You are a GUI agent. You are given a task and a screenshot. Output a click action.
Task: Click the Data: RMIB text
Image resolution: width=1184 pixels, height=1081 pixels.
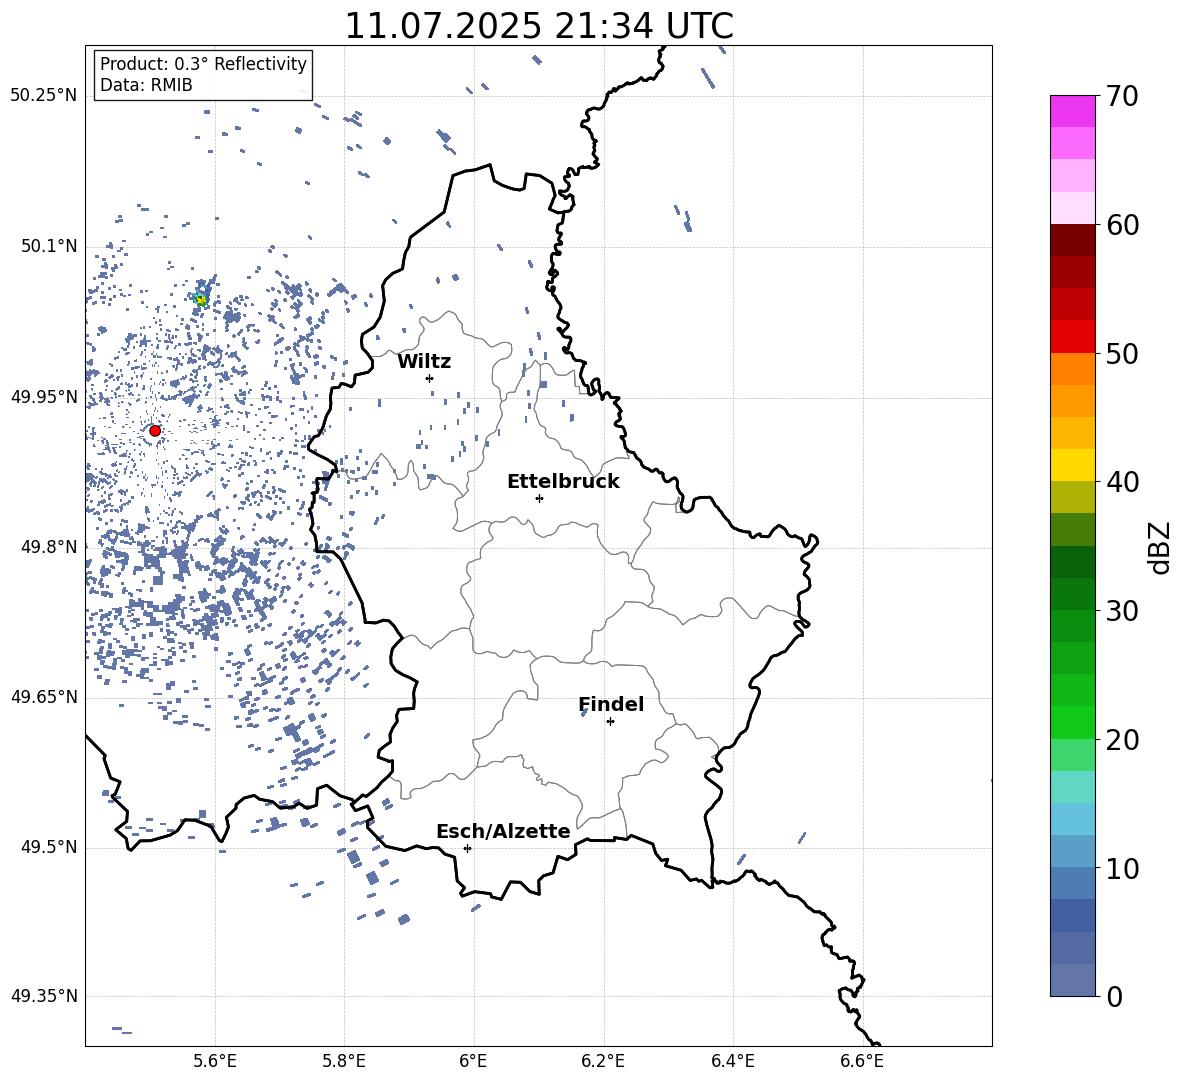pos(146,85)
